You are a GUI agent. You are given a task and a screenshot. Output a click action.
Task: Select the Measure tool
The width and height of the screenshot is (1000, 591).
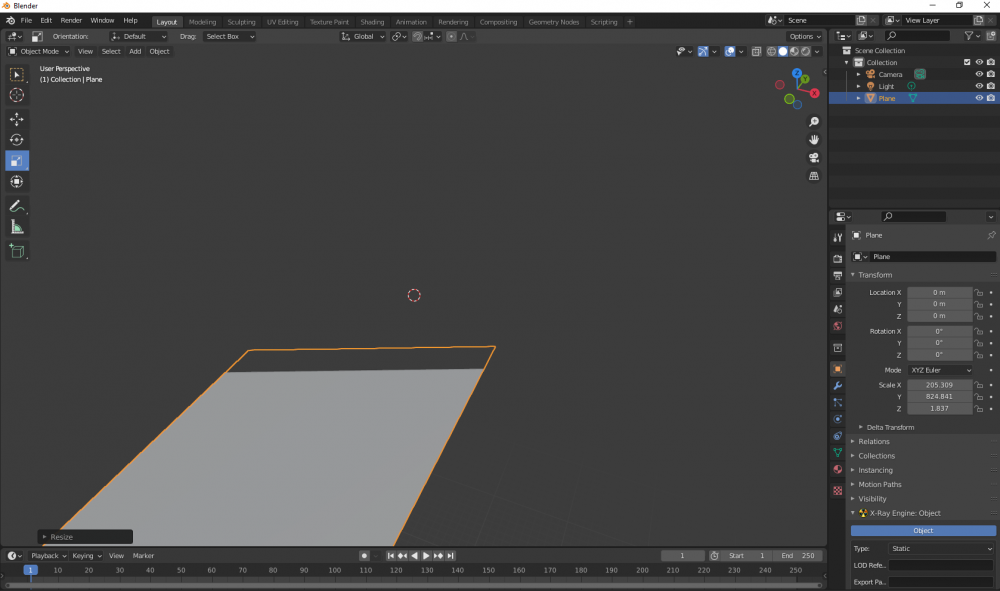tap(17, 228)
